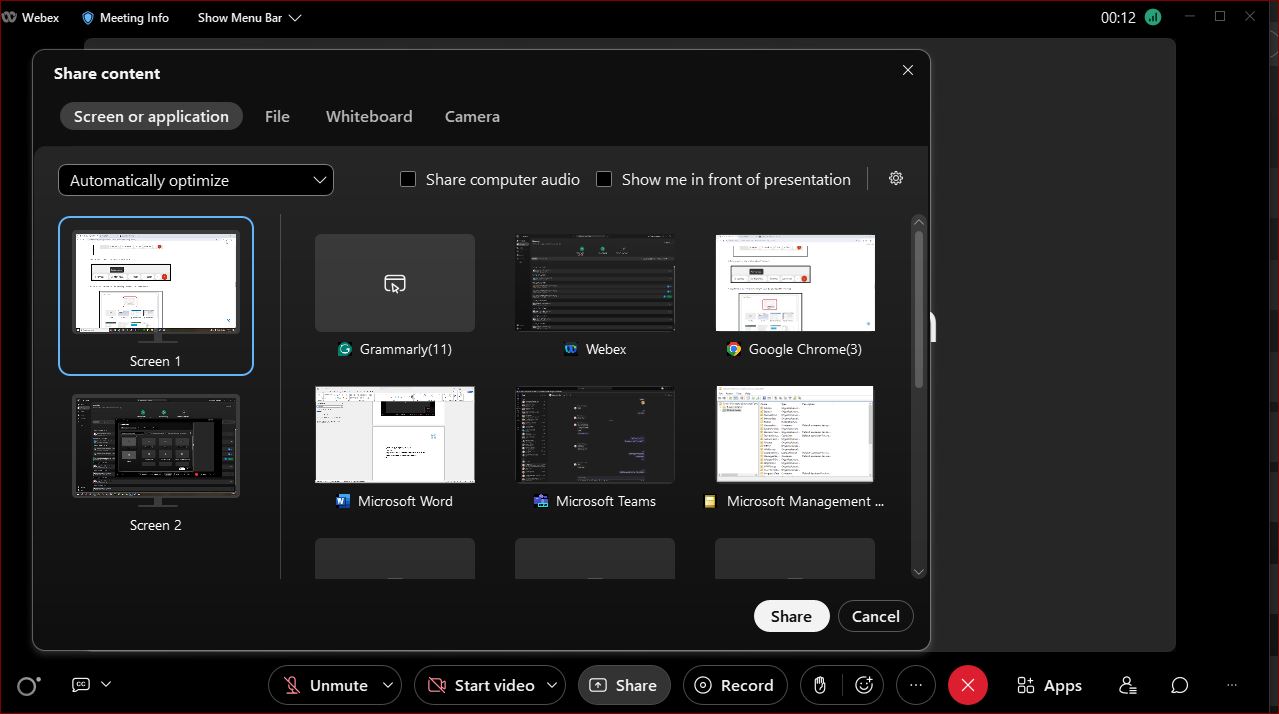Click the green connection quality indicator
1279x714 pixels.
coord(1153,17)
